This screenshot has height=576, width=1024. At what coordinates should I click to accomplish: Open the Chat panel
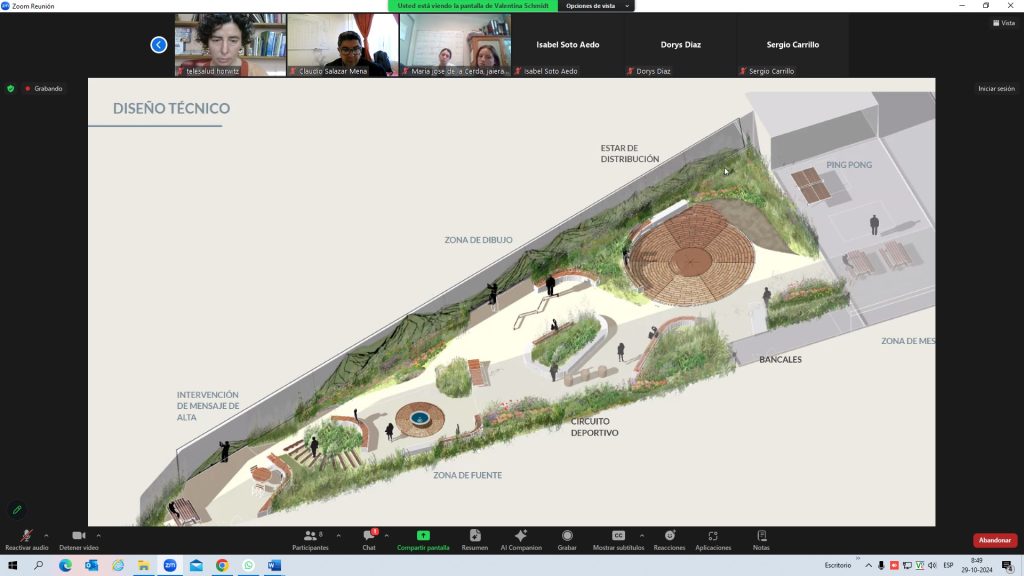point(369,539)
